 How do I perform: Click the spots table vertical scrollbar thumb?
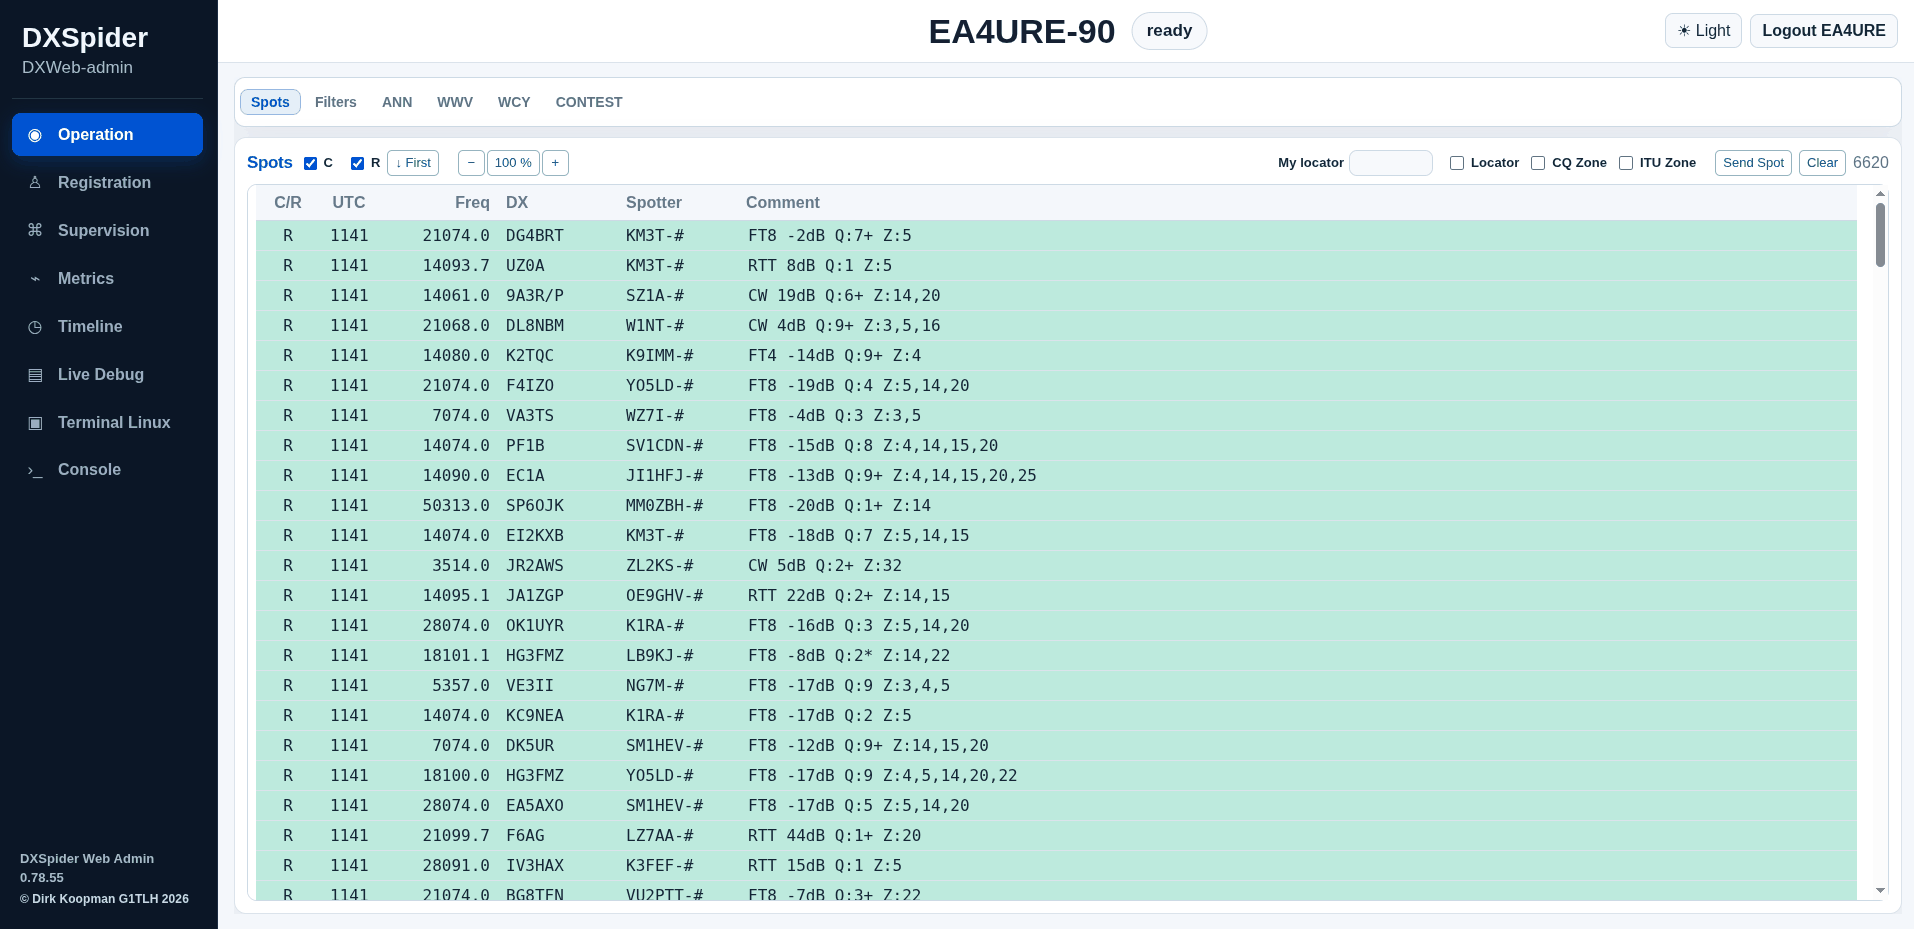(x=1880, y=235)
